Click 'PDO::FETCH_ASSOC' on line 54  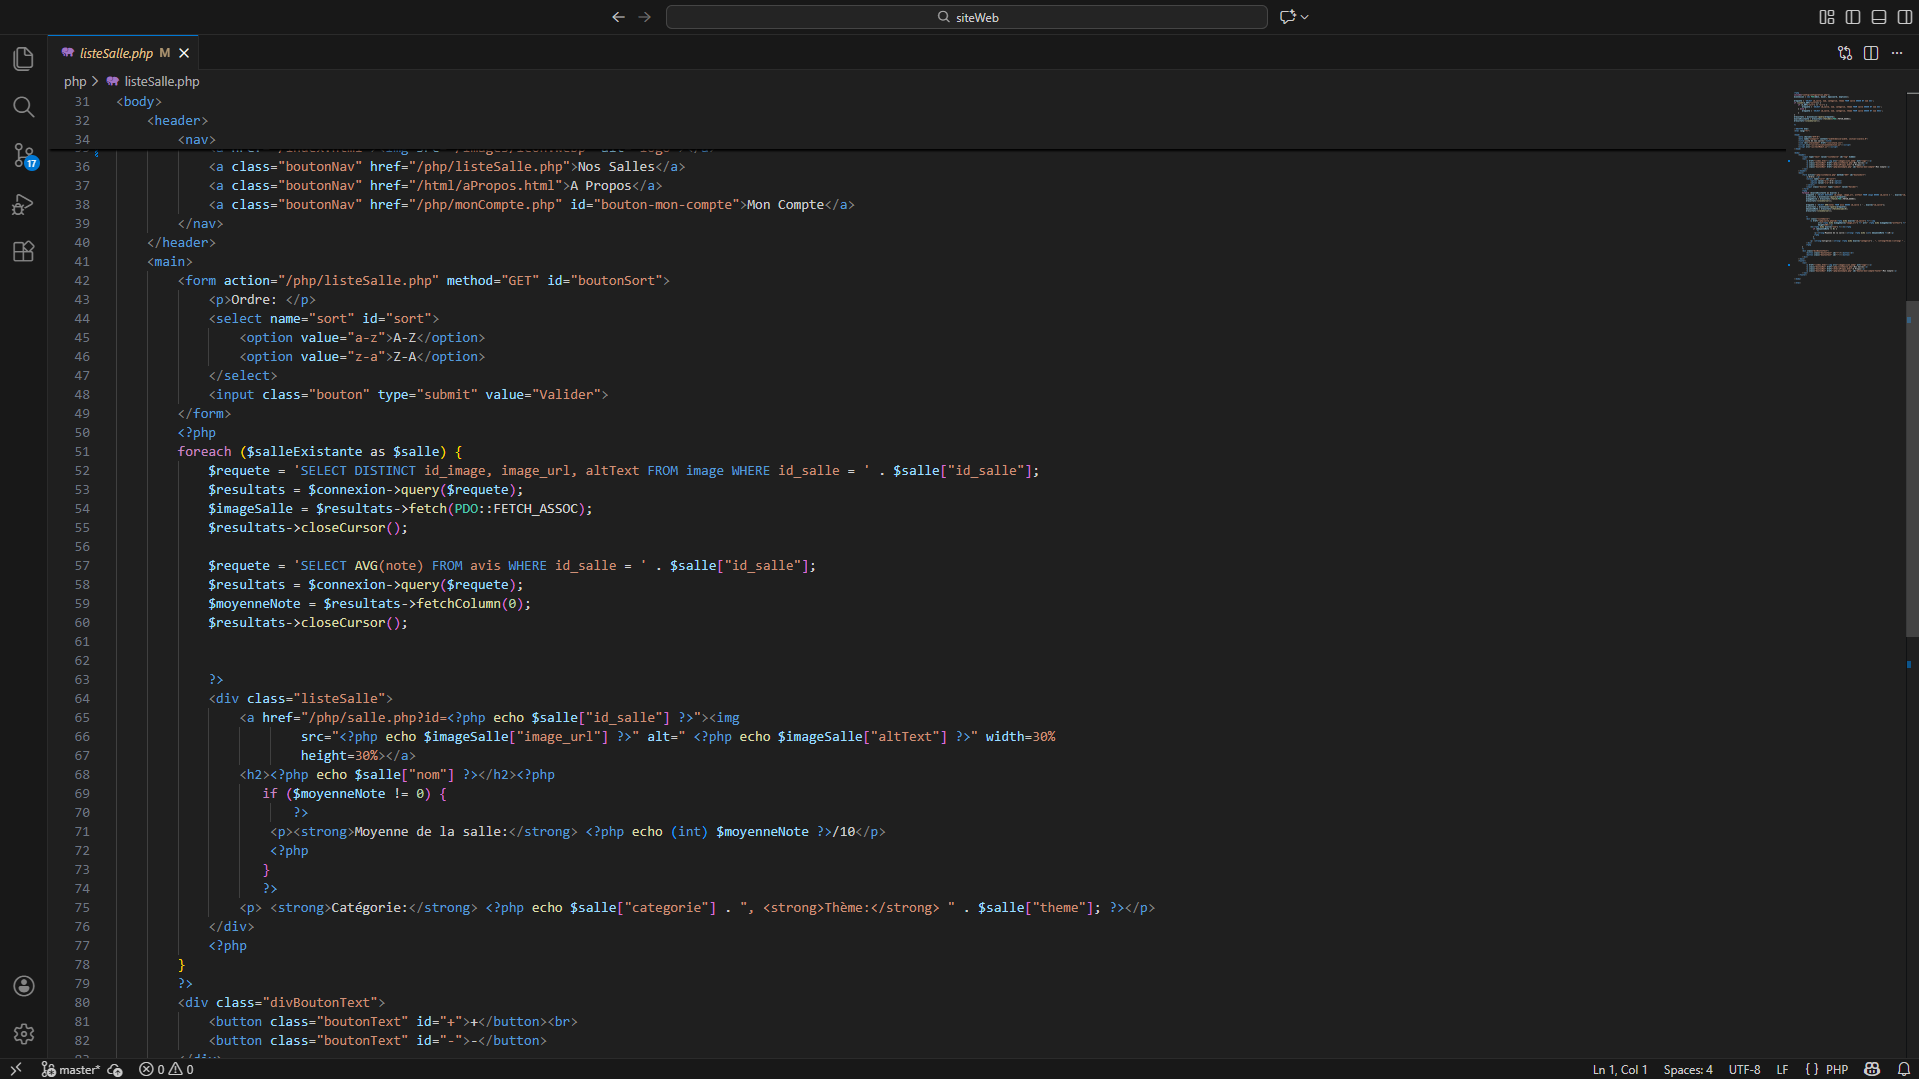point(516,509)
